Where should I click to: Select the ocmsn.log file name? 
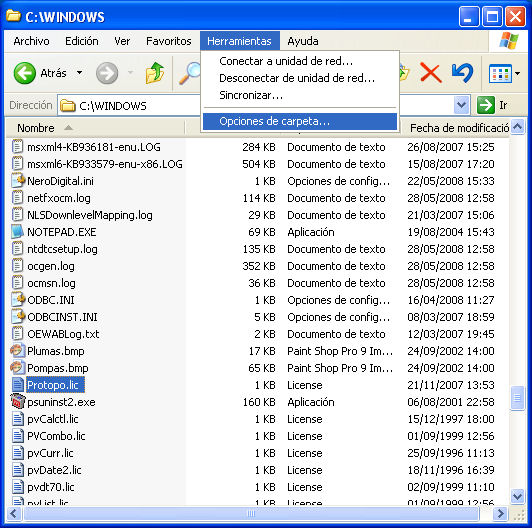coord(52,283)
